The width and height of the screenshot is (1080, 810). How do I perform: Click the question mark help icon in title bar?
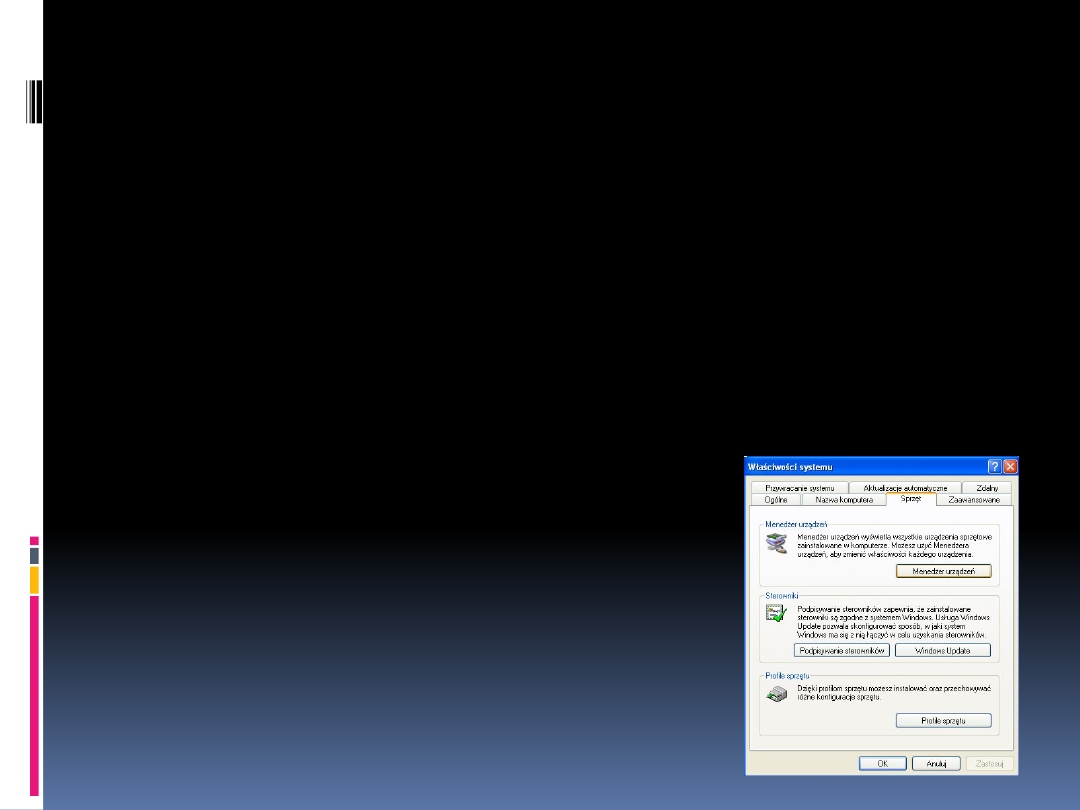tap(994, 467)
